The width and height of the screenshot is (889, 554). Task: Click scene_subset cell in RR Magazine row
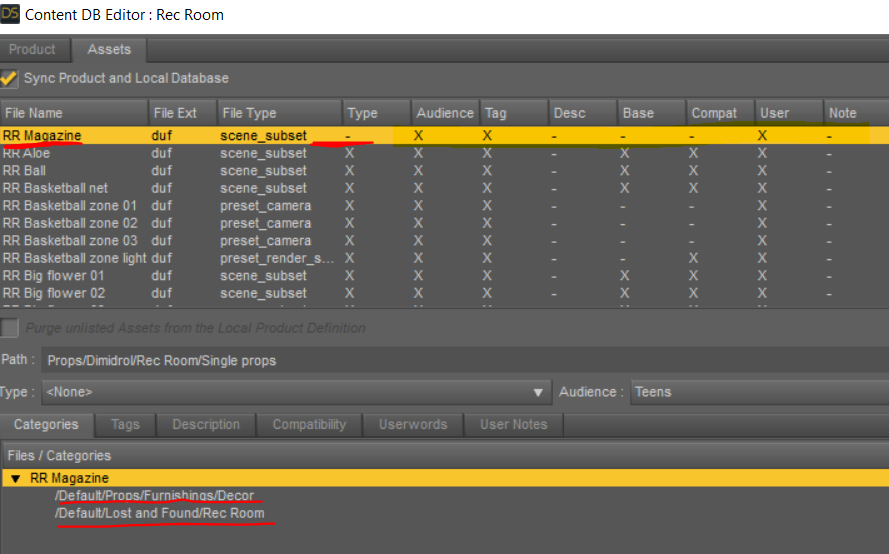click(x=264, y=136)
